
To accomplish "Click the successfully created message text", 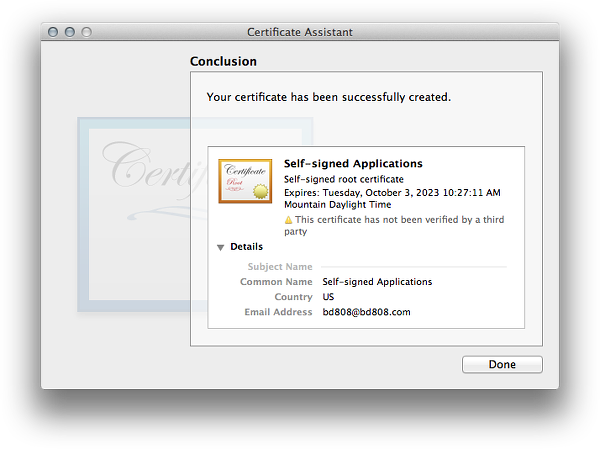I will (328, 97).
